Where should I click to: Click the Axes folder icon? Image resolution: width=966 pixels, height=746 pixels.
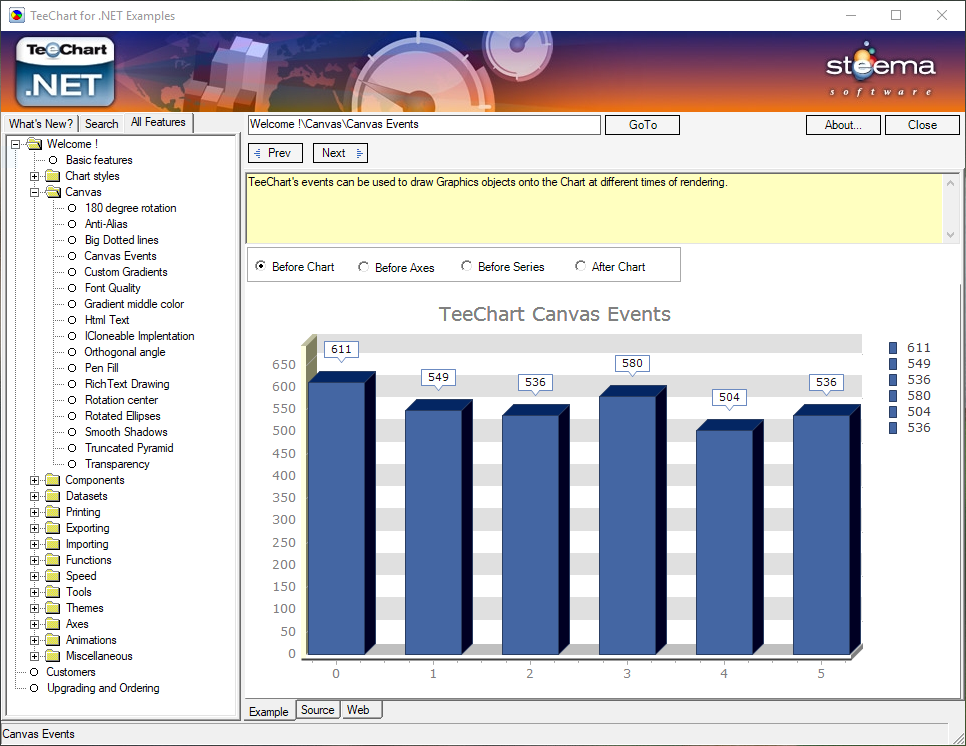click(53, 624)
